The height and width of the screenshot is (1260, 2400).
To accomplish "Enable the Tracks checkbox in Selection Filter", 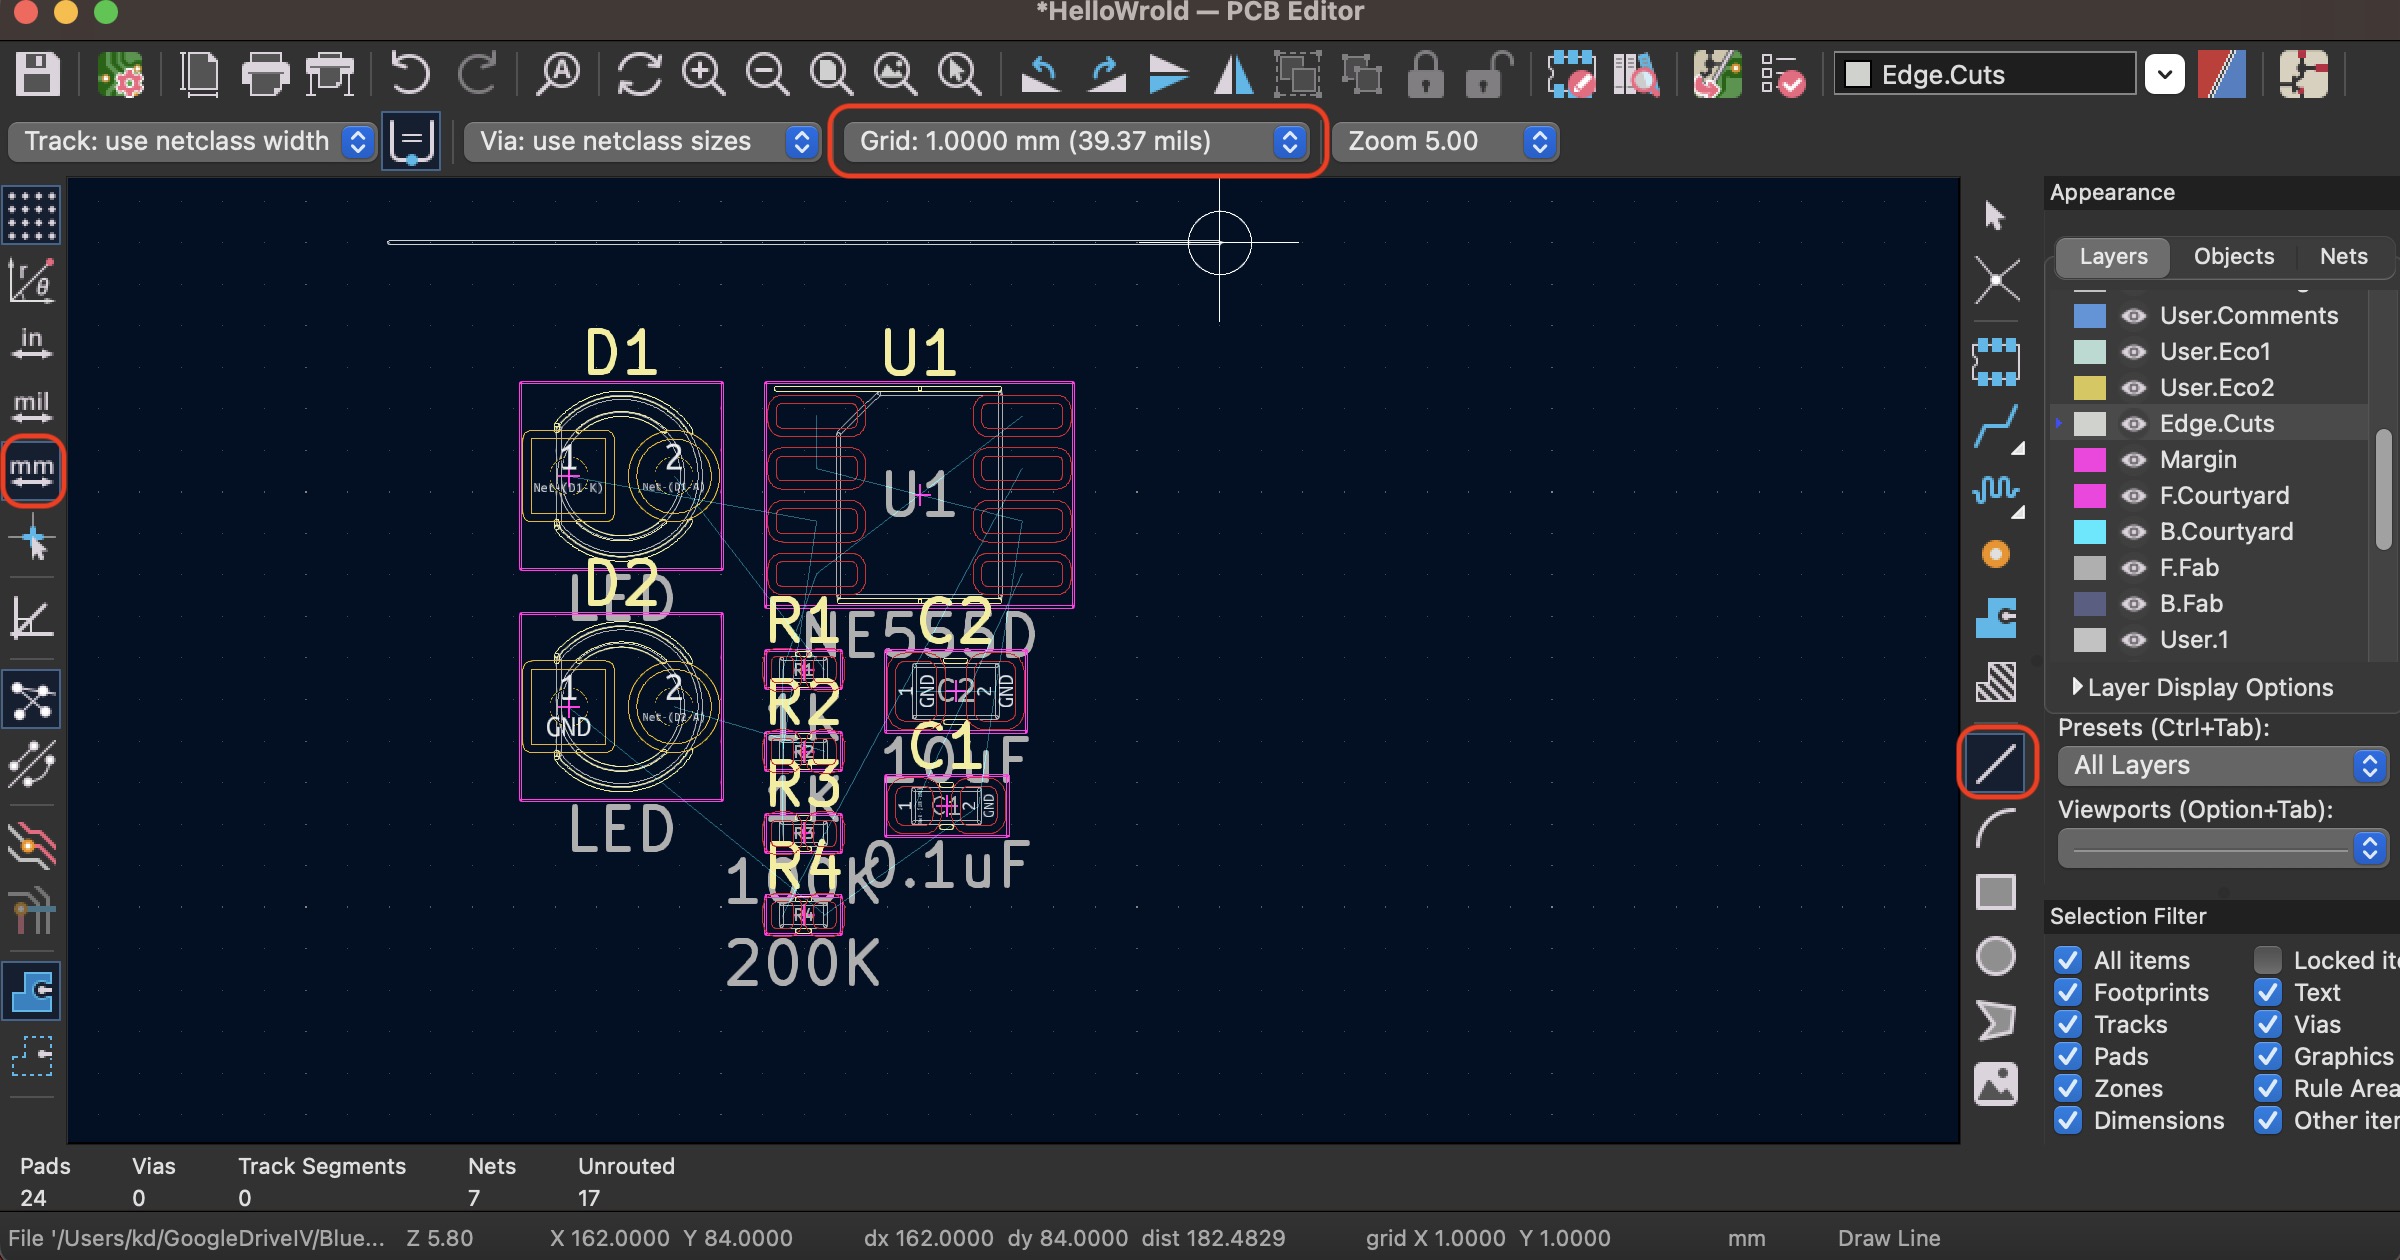I will pyautogui.click(x=2068, y=1024).
